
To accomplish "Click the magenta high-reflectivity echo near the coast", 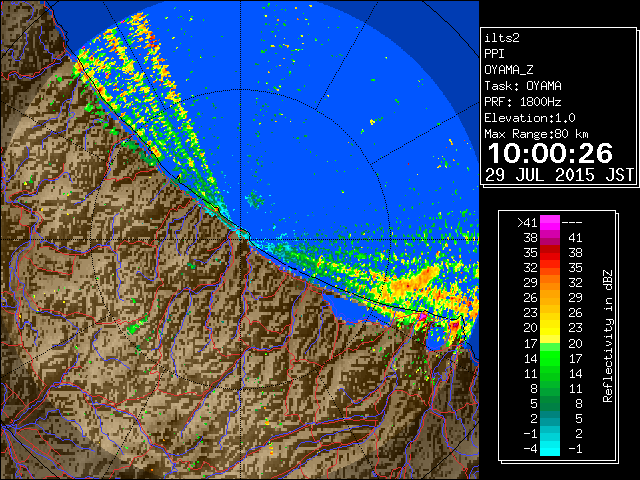I will coord(423,316).
